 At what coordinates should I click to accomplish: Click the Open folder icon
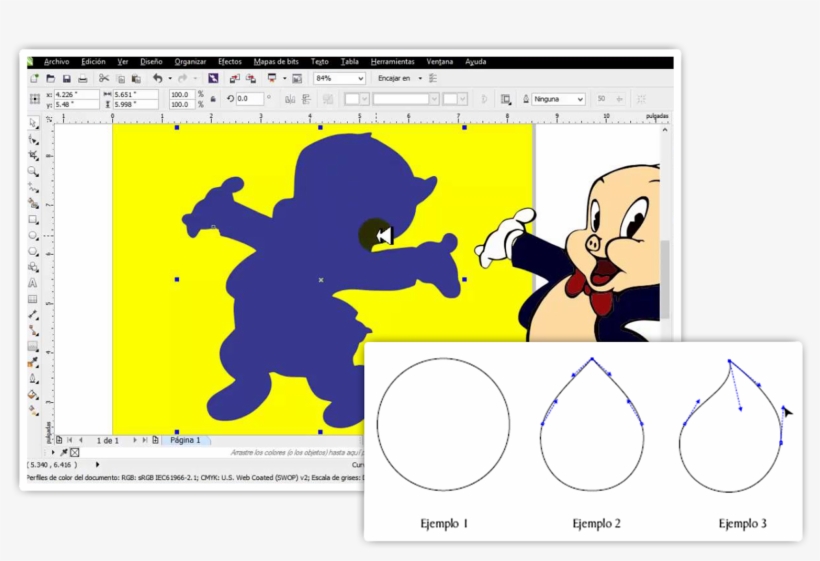(x=51, y=78)
